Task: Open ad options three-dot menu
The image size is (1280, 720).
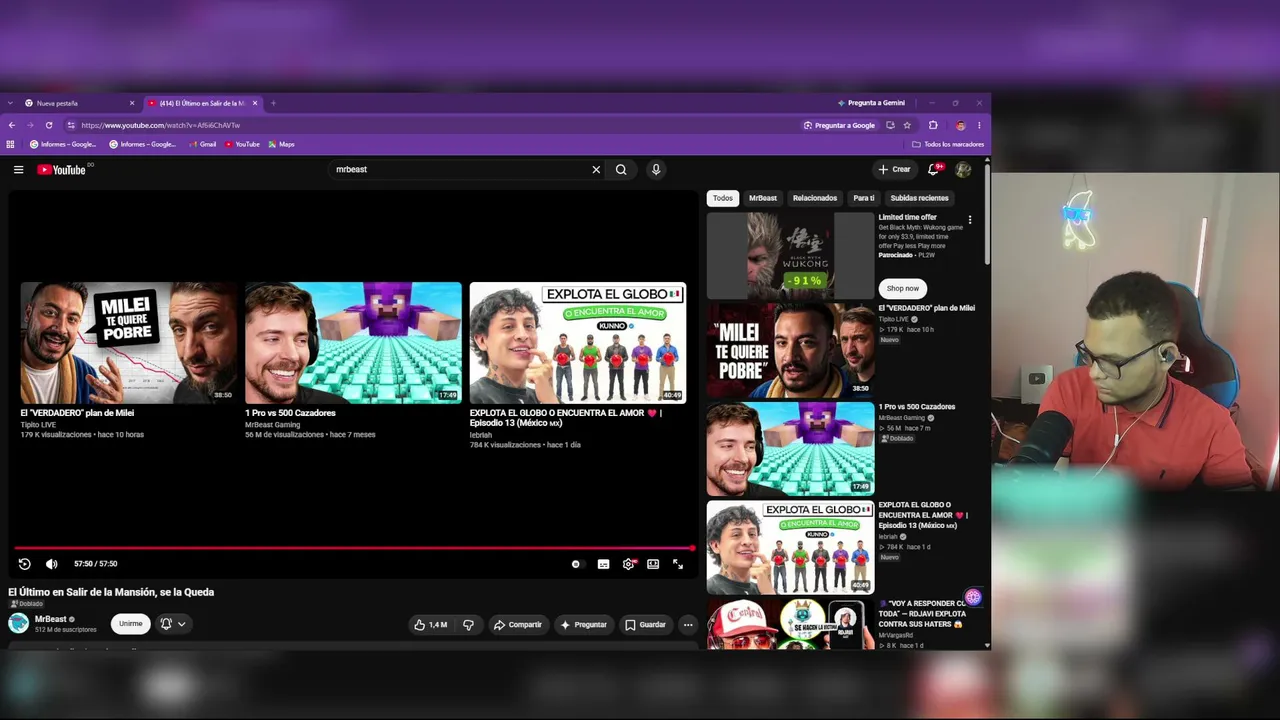Action: click(x=969, y=220)
